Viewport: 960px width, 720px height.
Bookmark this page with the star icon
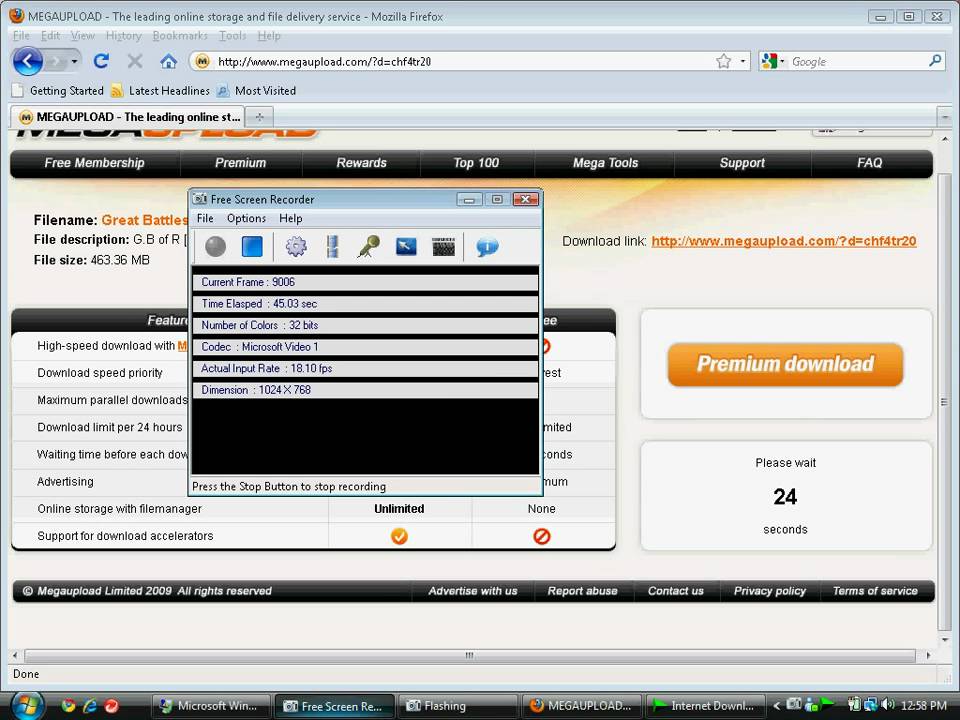coord(724,61)
